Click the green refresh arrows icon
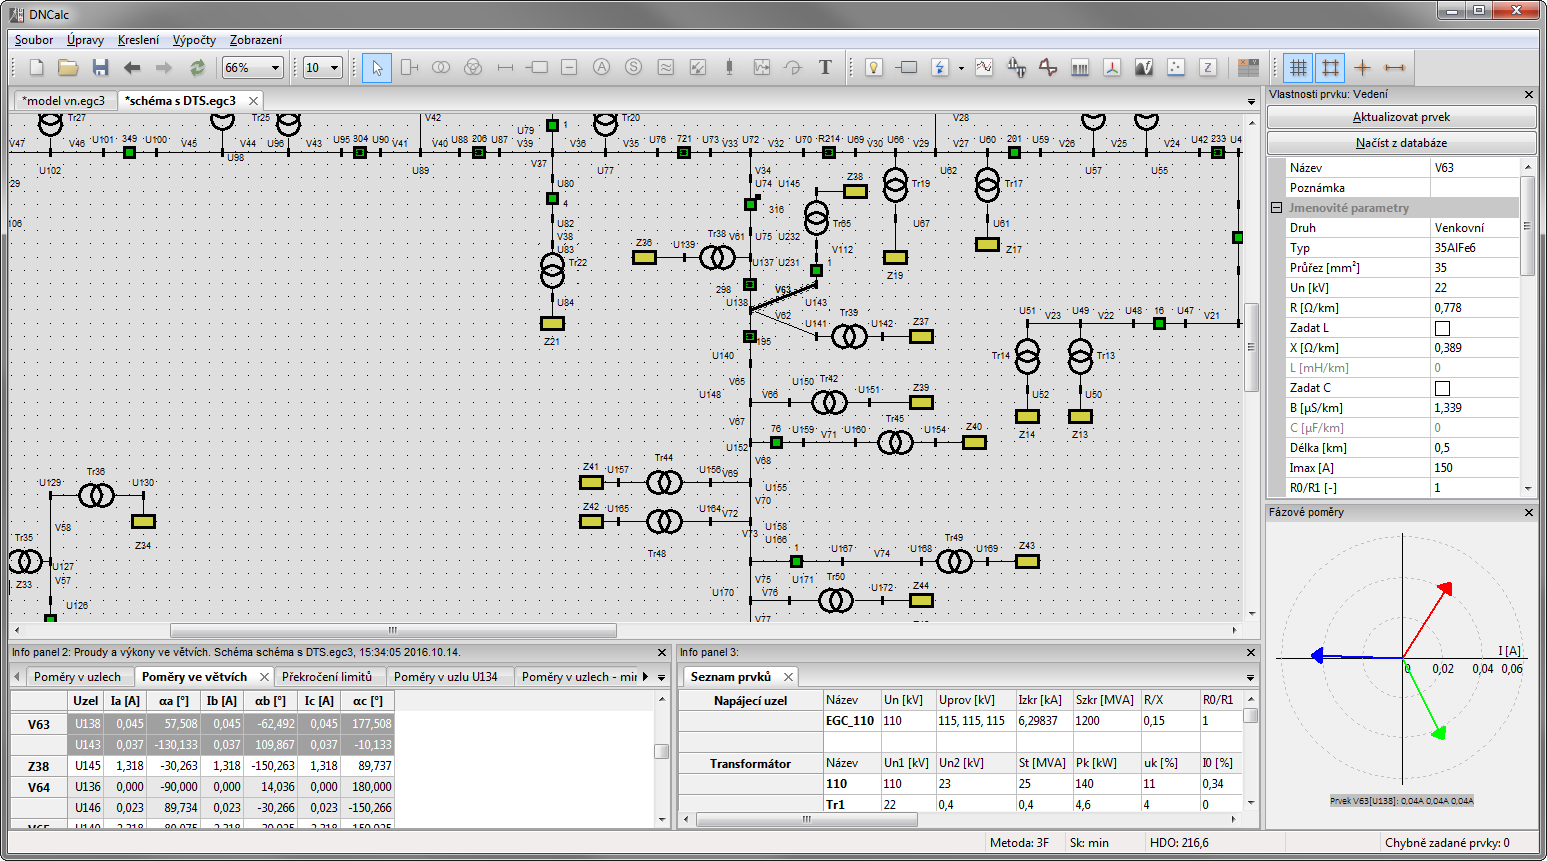This screenshot has width=1547, height=861. [197, 68]
